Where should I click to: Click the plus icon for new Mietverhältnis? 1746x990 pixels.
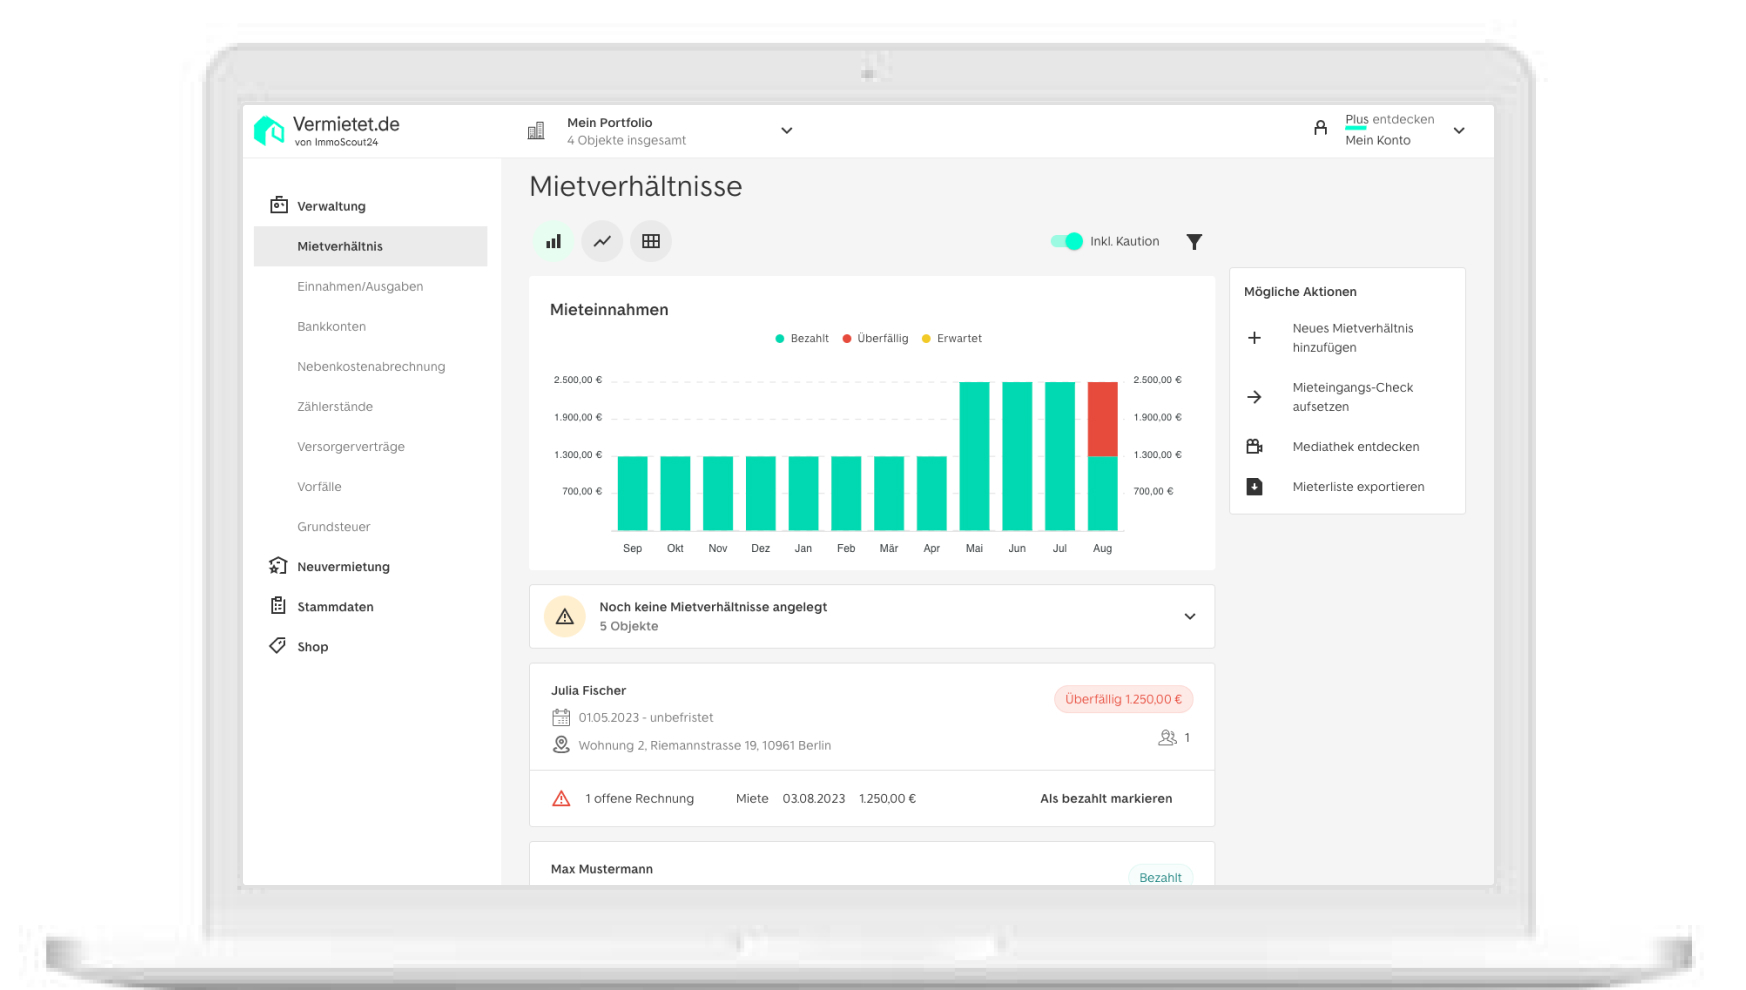[1254, 338]
